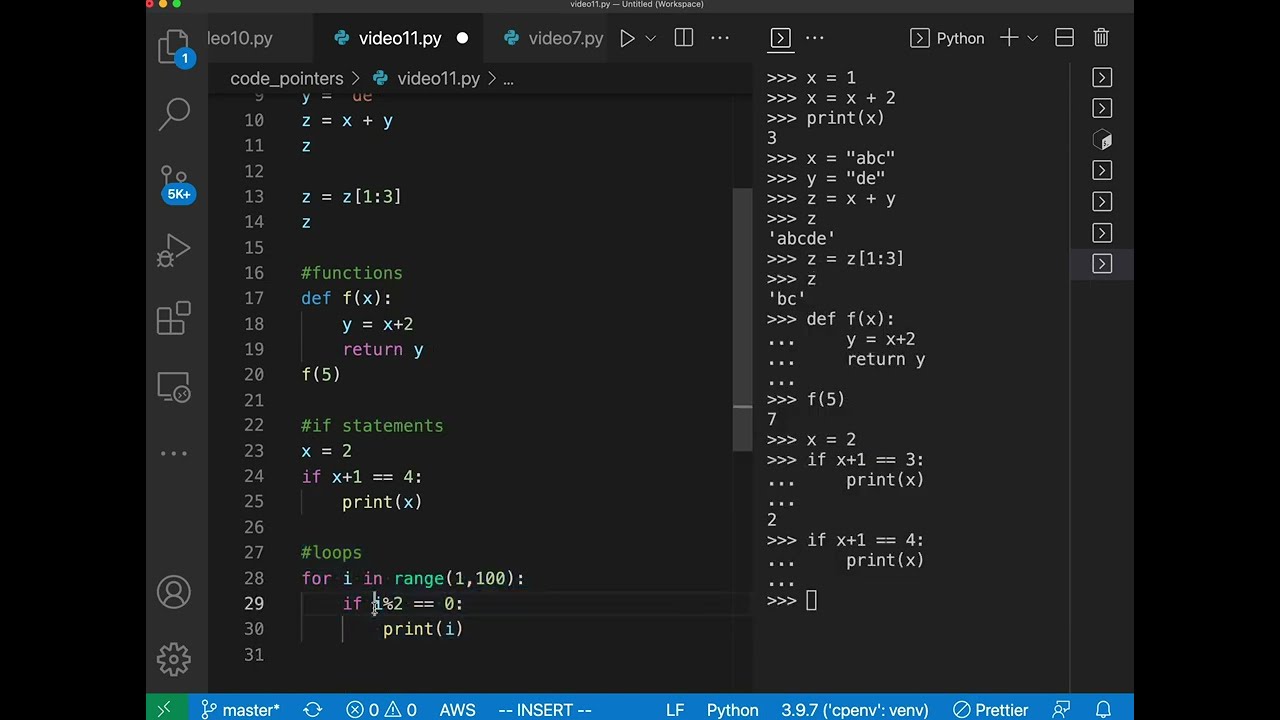Click 'abcde' output in the terminal

(x=801, y=238)
